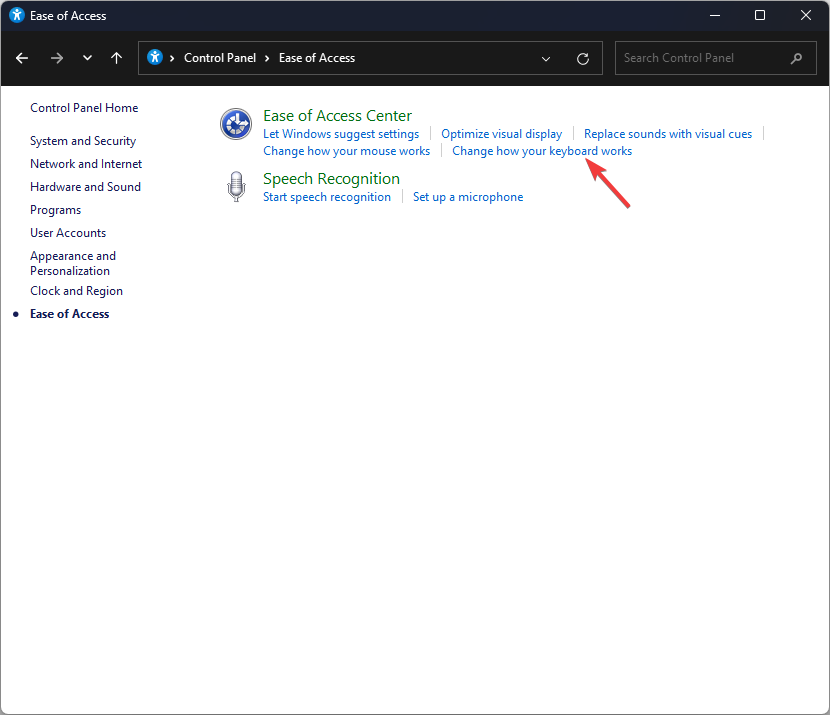Open Change how your keyboard works

(542, 151)
